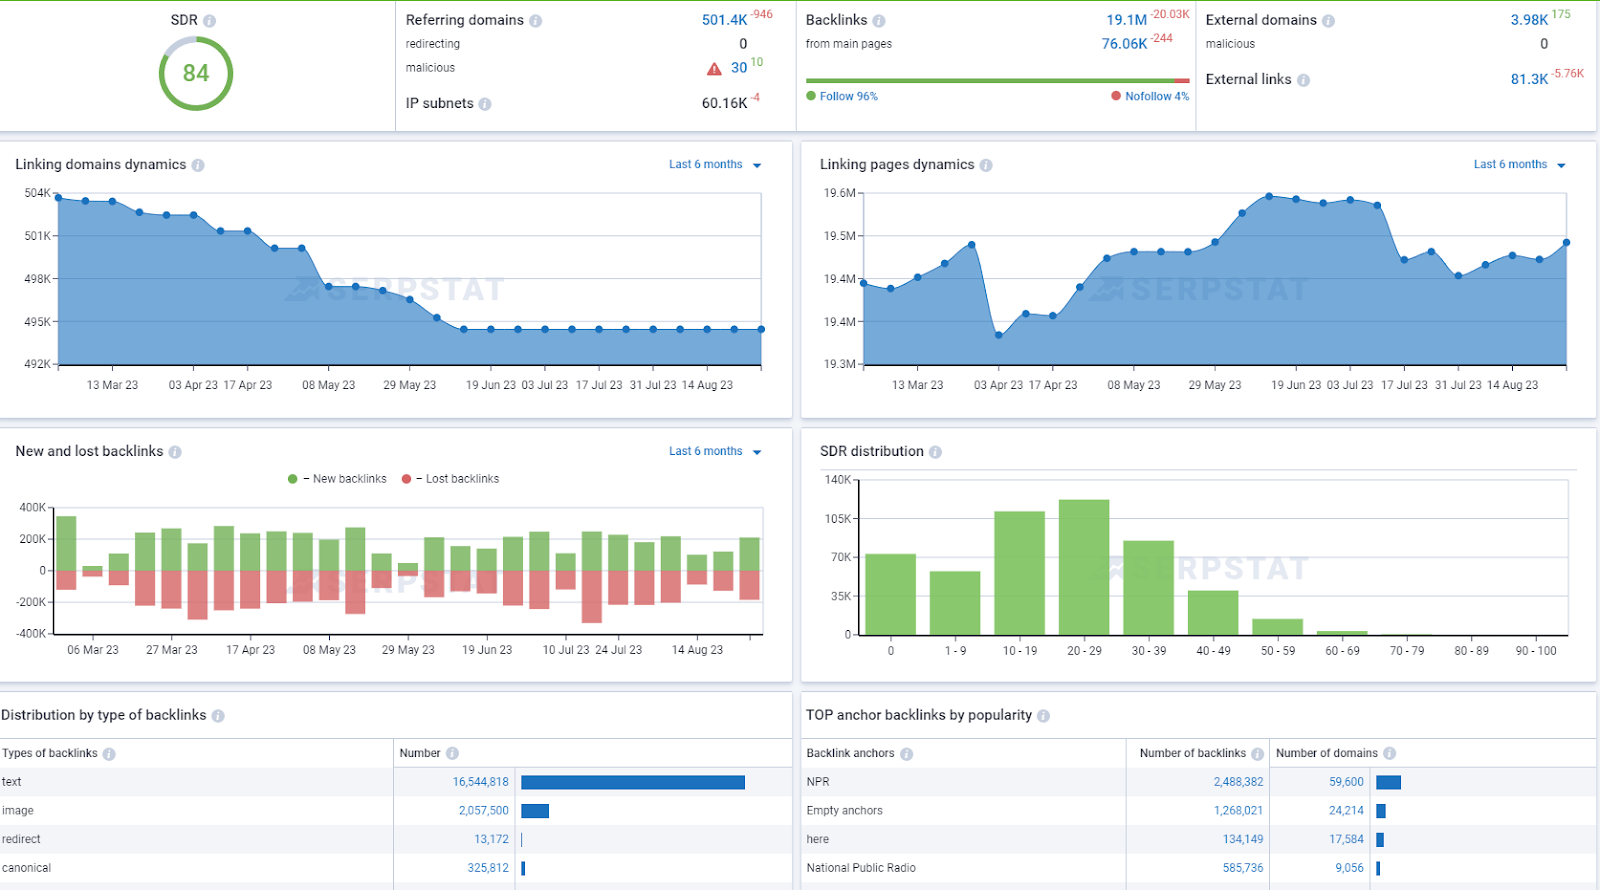
Task: Open 9,056 domains for National Public Radio
Action: (x=1349, y=869)
